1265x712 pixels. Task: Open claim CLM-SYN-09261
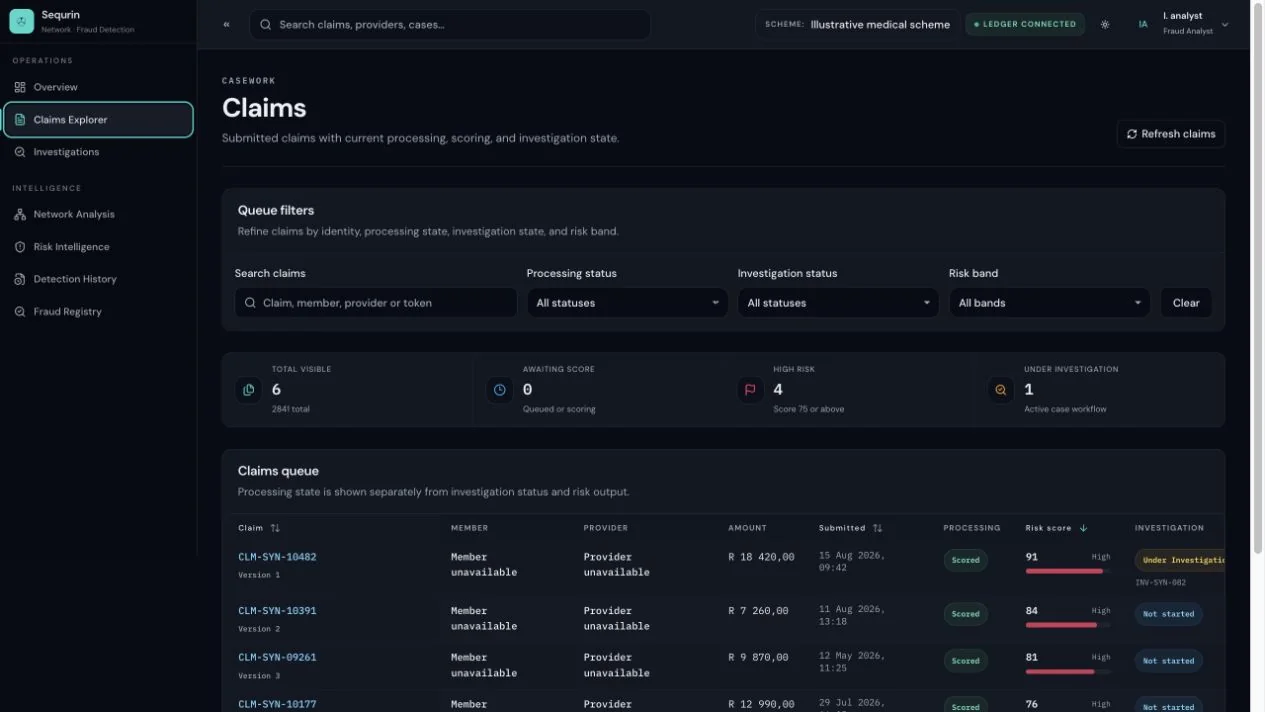(x=277, y=658)
